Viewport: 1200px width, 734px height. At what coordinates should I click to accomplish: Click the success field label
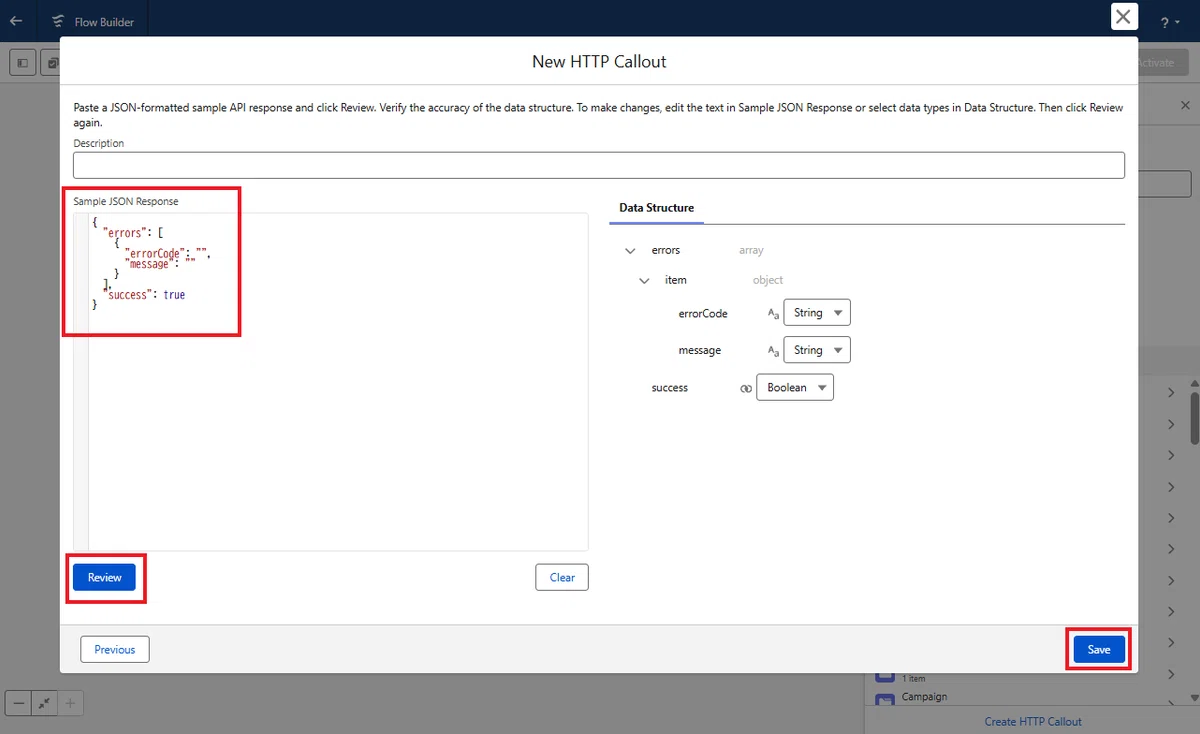click(670, 388)
